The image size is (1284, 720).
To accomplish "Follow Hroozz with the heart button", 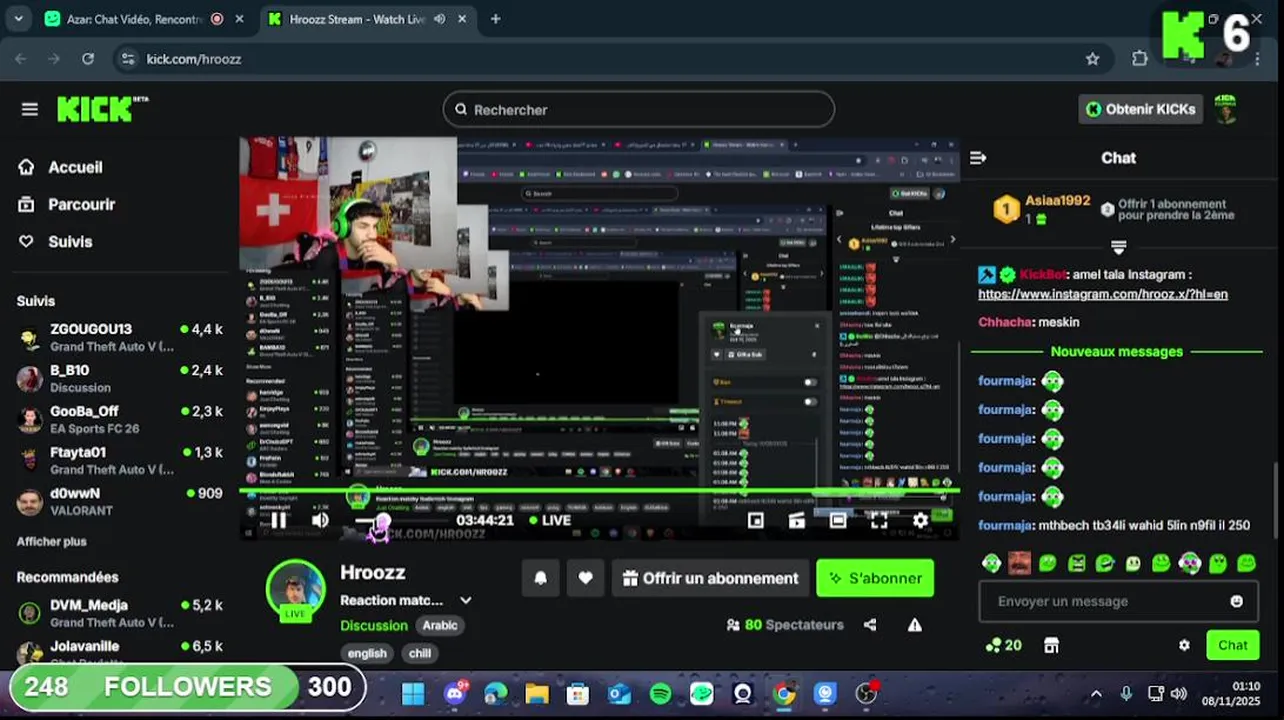I will (x=585, y=578).
